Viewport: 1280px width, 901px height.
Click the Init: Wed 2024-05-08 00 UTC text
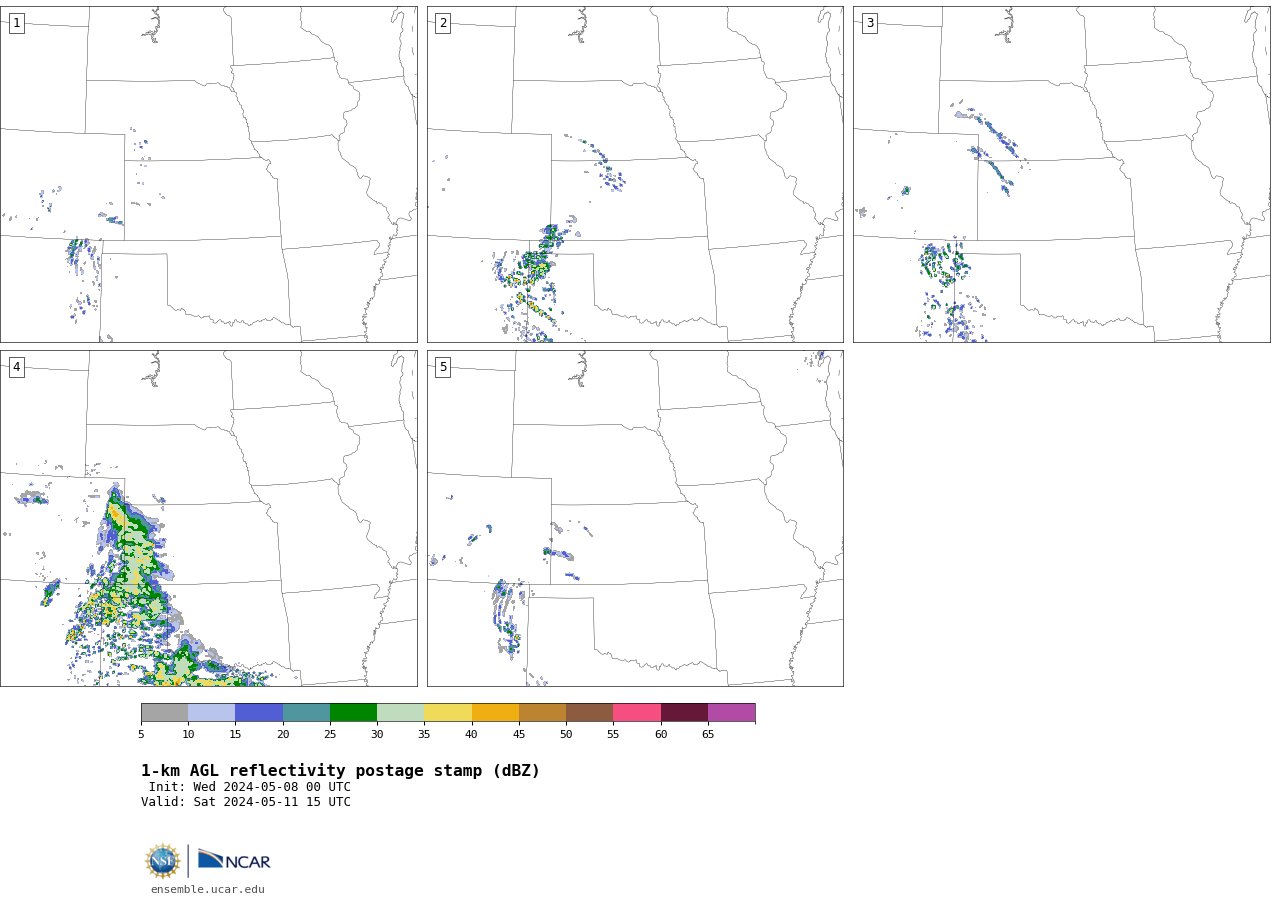pyautogui.click(x=250, y=787)
